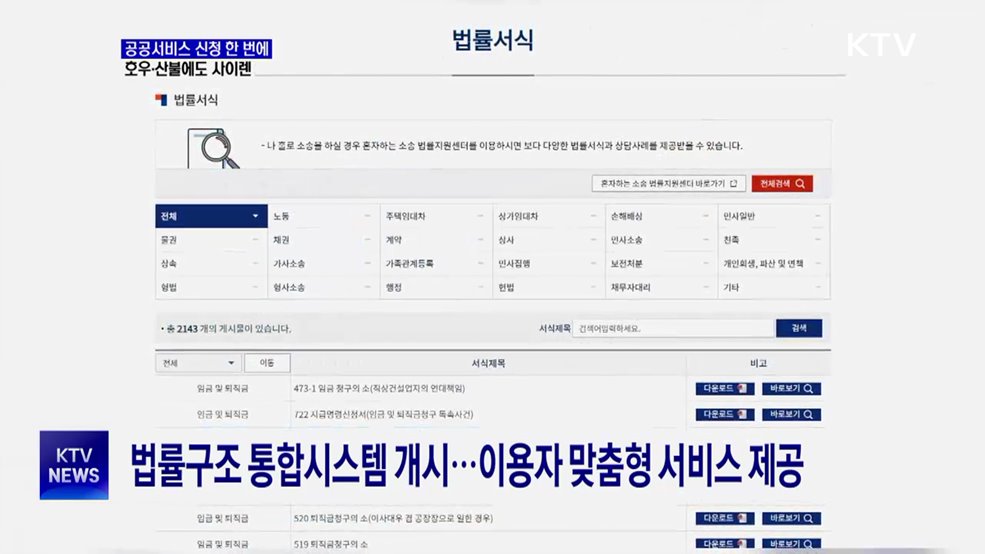Viewport: 985px width, 554px height.
Task: Preview 473-1 임금 청구의 소 with 바로보기
Action: (791, 389)
